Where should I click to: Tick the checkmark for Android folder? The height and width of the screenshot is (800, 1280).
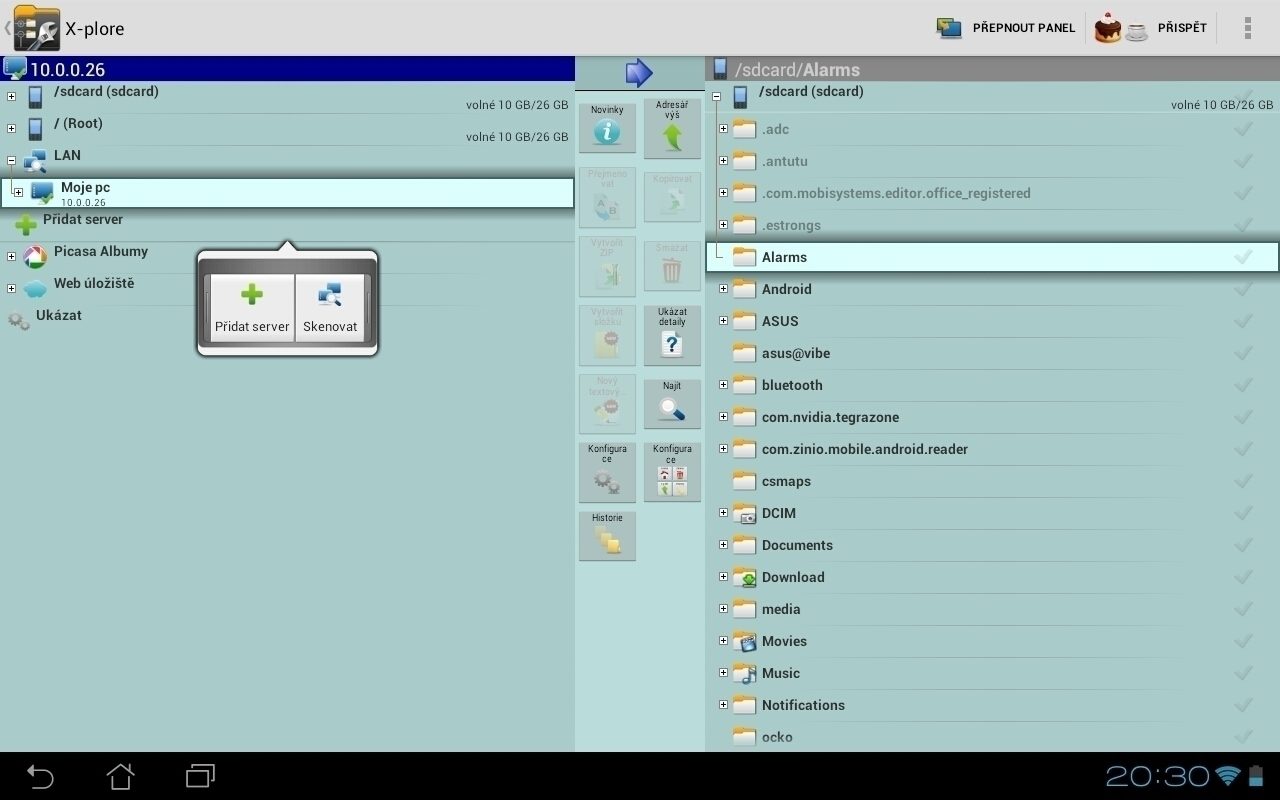[1243, 289]
